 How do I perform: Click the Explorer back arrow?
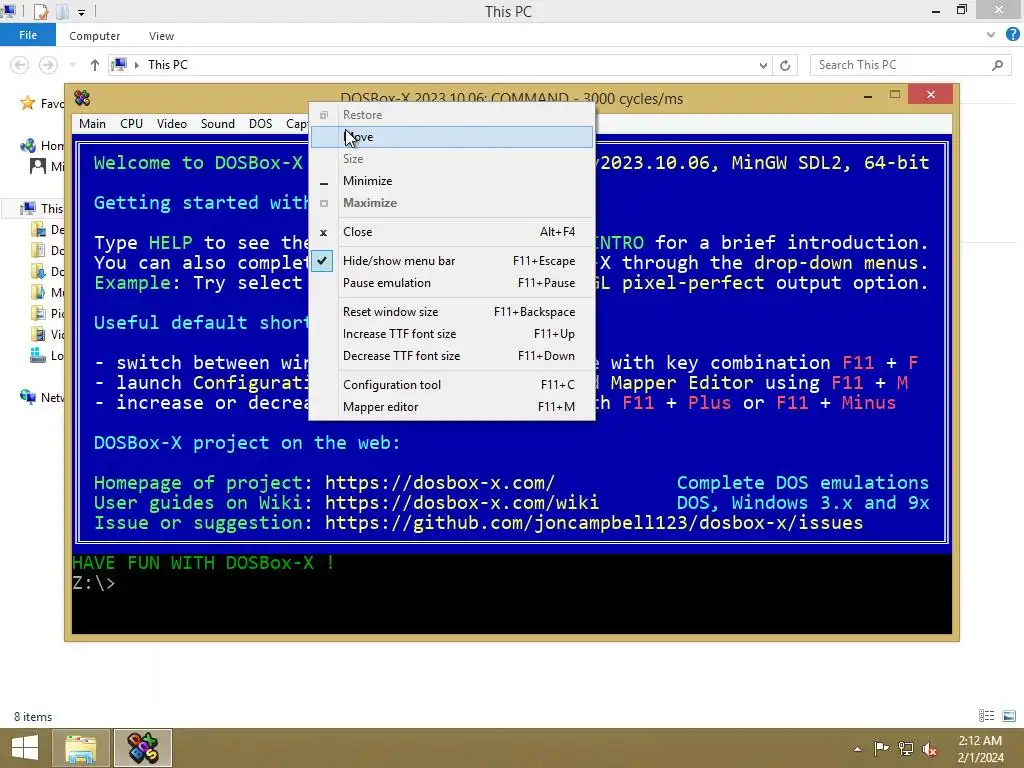coord(20,65)
